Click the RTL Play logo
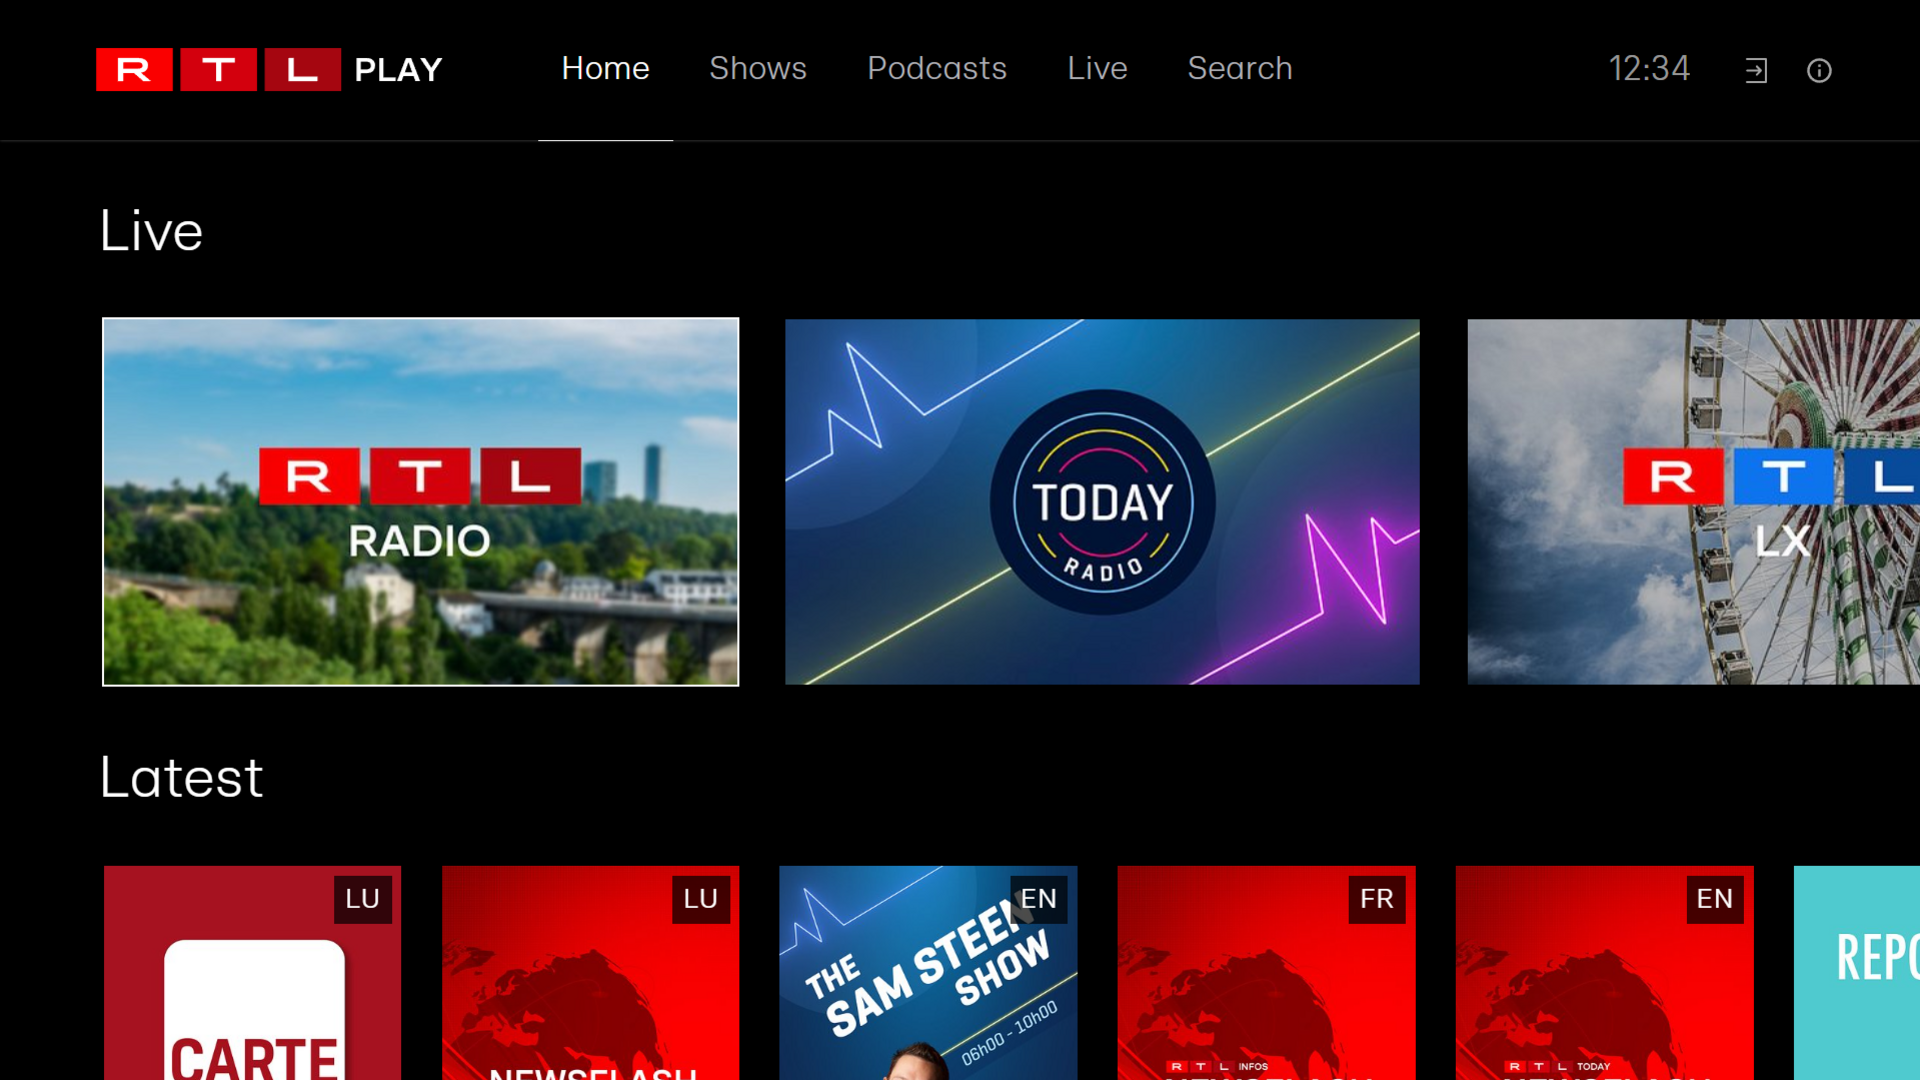 269,70
